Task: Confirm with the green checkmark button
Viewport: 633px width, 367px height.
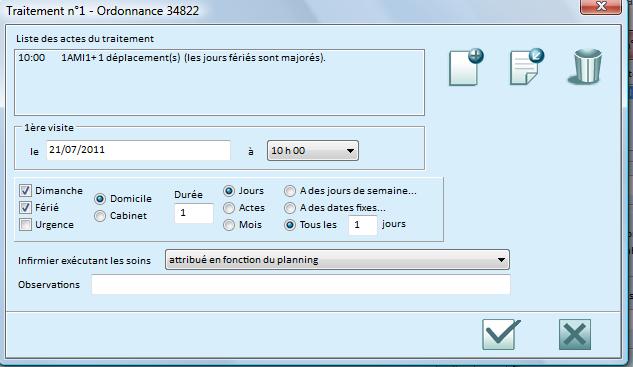Action: 501,334
